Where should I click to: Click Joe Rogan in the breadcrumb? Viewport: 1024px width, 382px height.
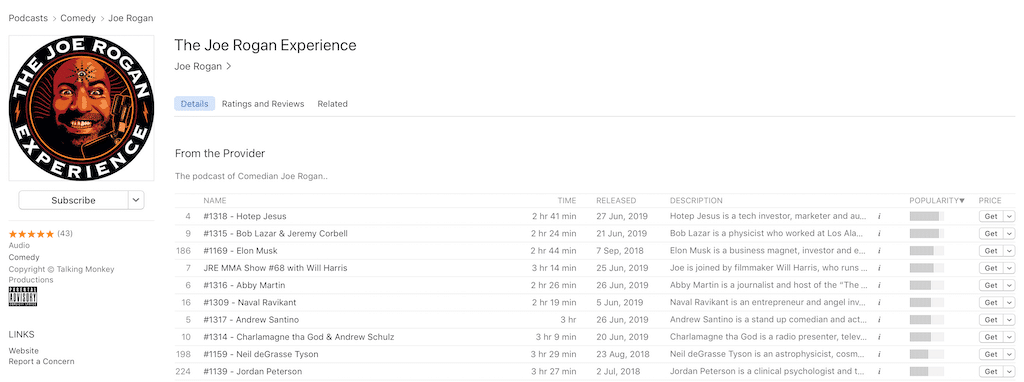point(131,18)
